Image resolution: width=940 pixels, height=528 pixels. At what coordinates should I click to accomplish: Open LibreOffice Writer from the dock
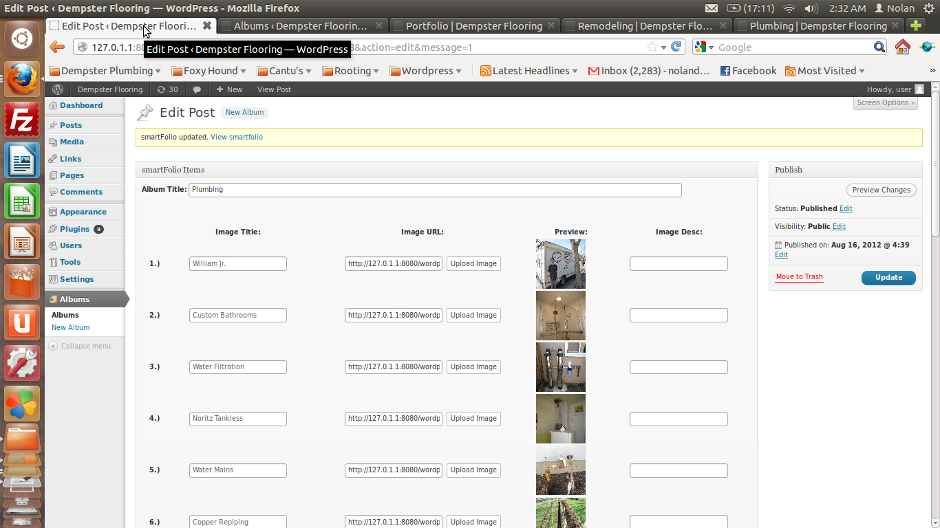point(22,160)
